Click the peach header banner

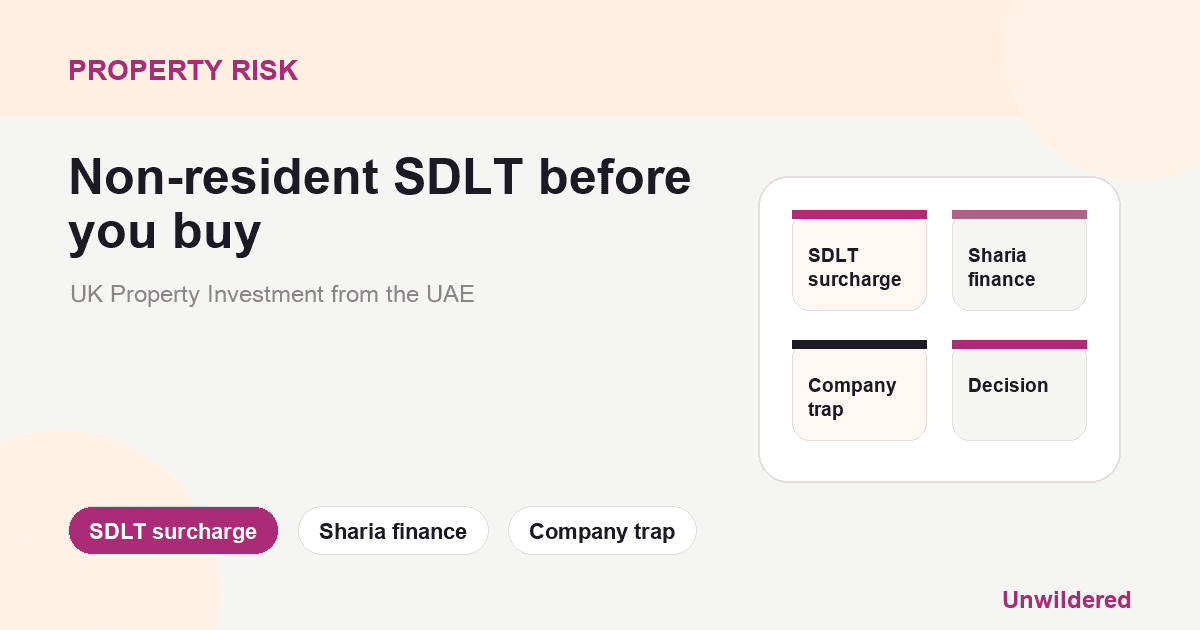point(500,58)
